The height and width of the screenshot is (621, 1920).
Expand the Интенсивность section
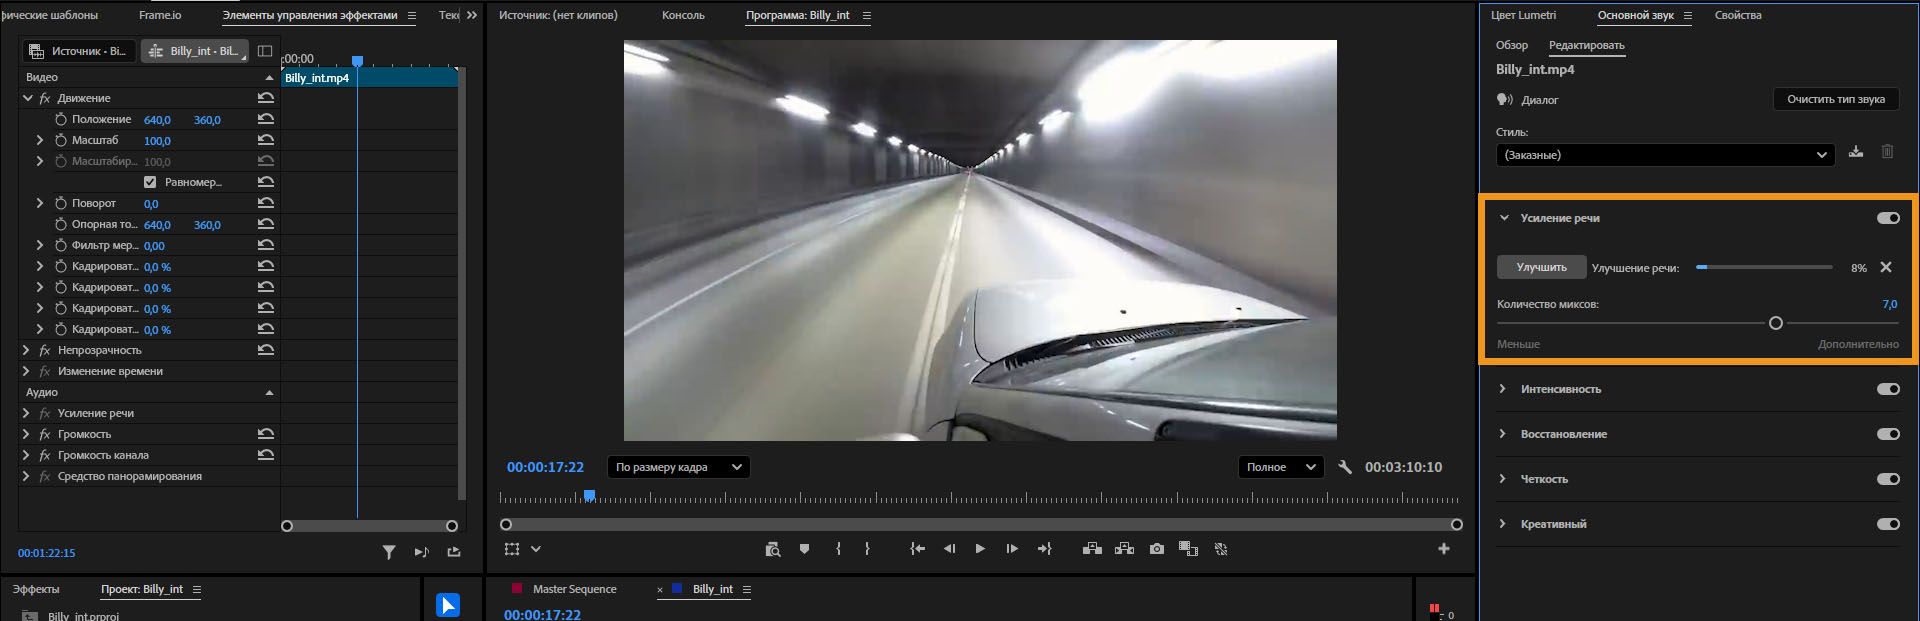[1502, 389]
